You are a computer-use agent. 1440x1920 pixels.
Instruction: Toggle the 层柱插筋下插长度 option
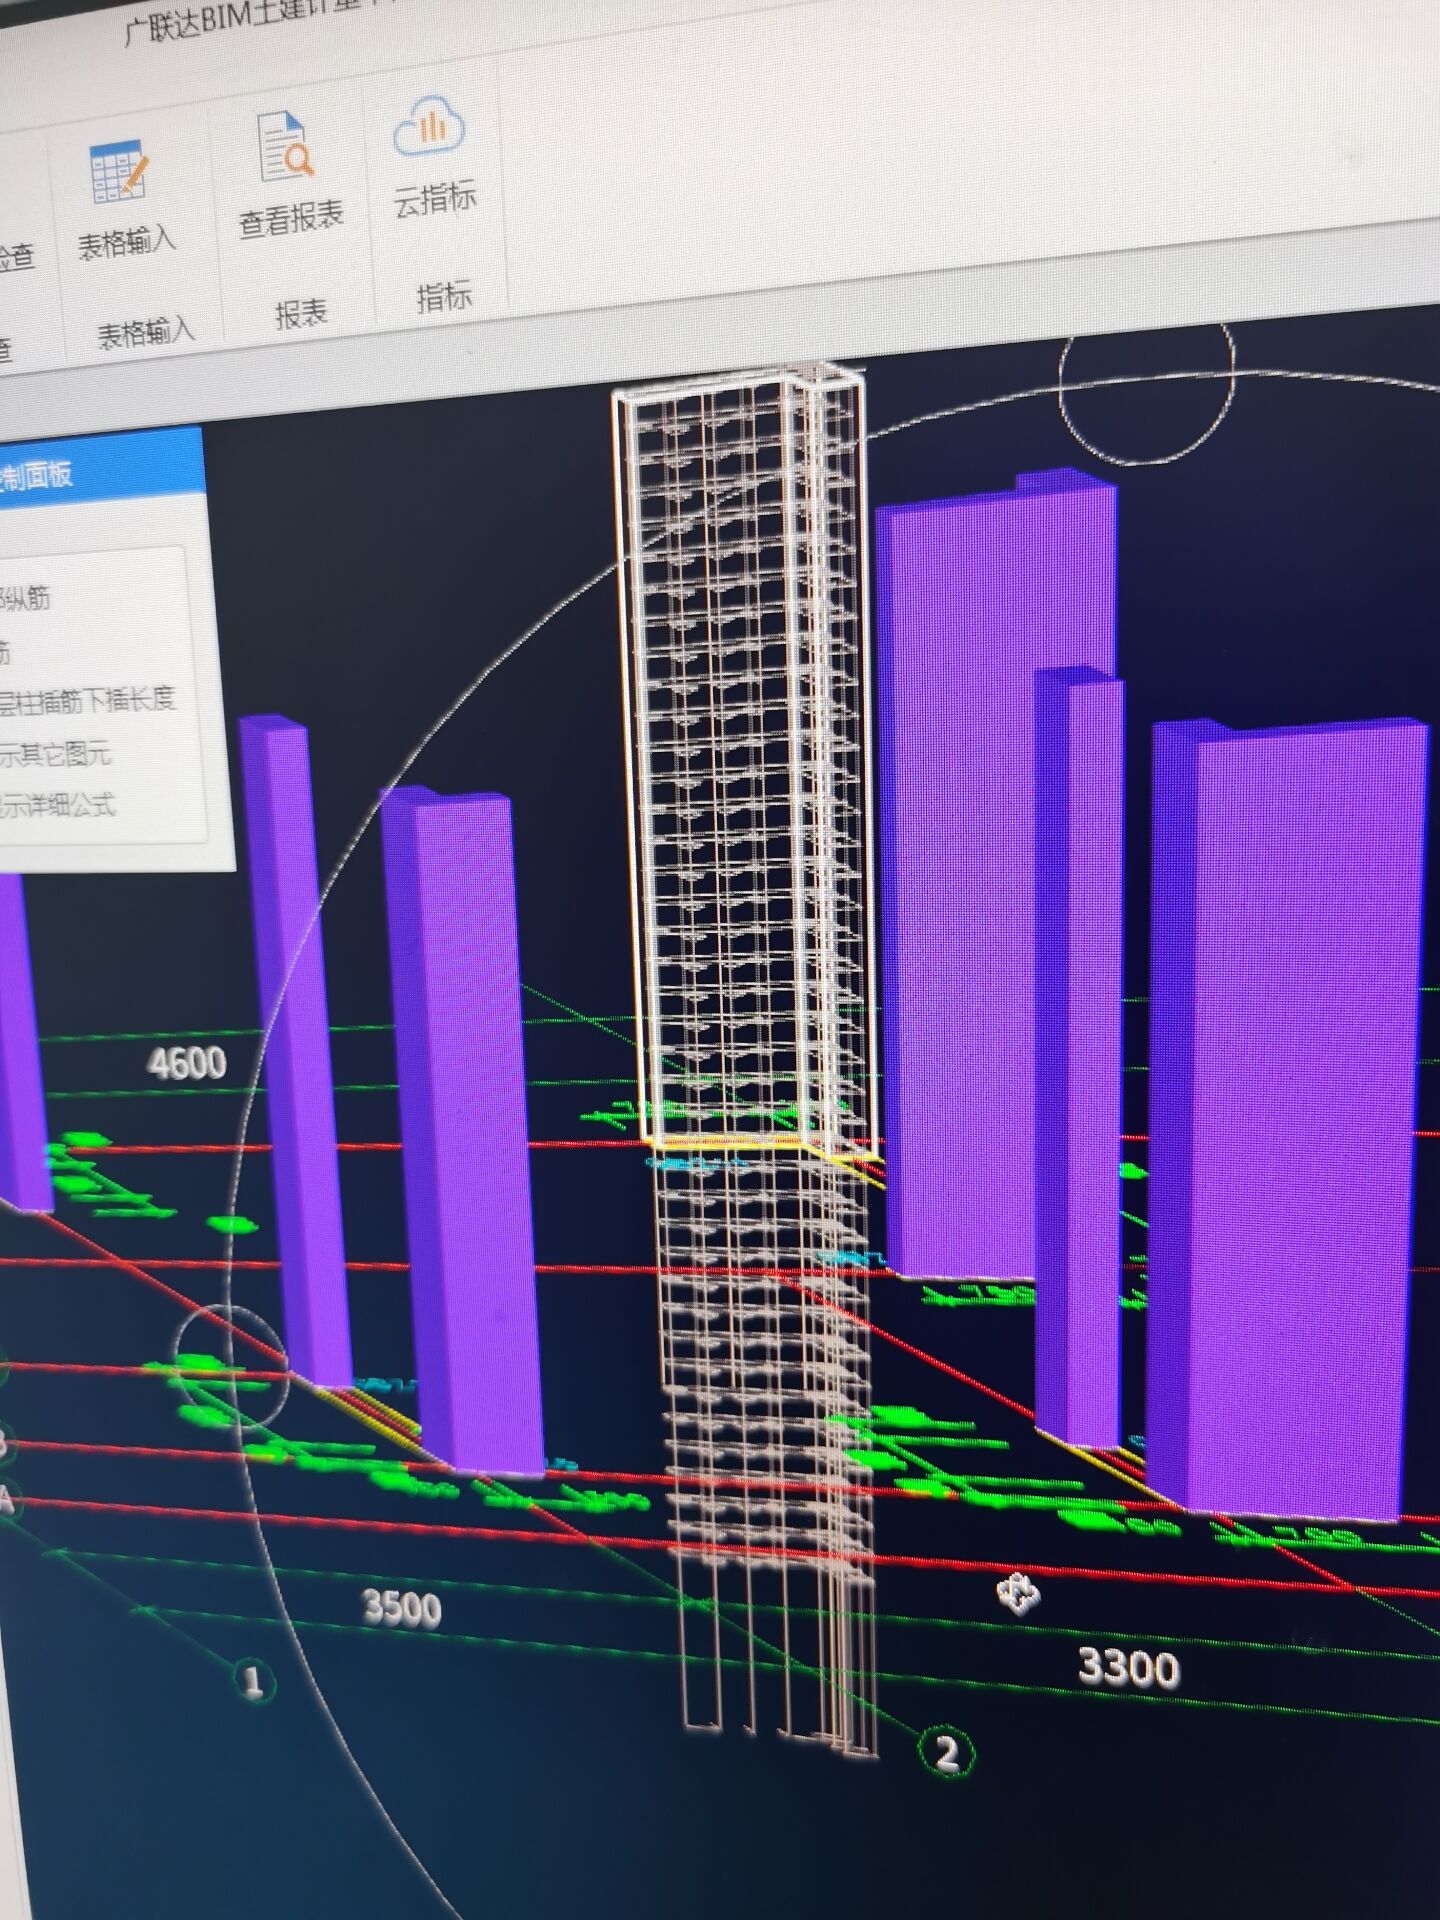click(86, 699)
